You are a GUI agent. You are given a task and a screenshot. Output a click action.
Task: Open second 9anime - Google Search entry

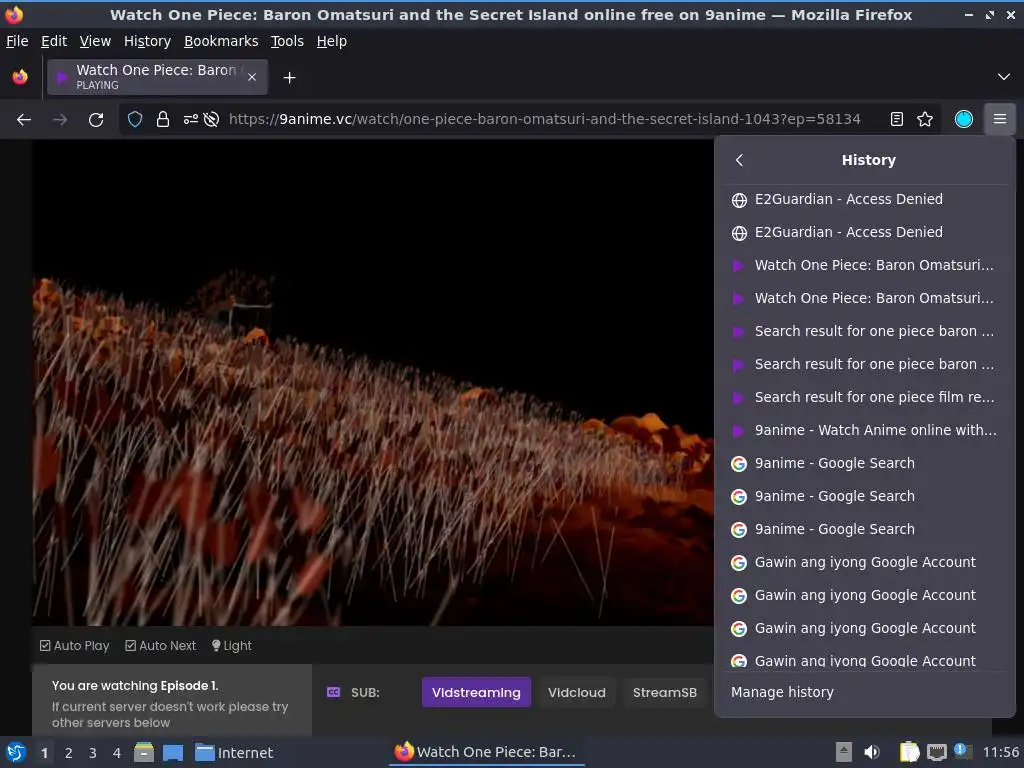click(x=865, y=496)
